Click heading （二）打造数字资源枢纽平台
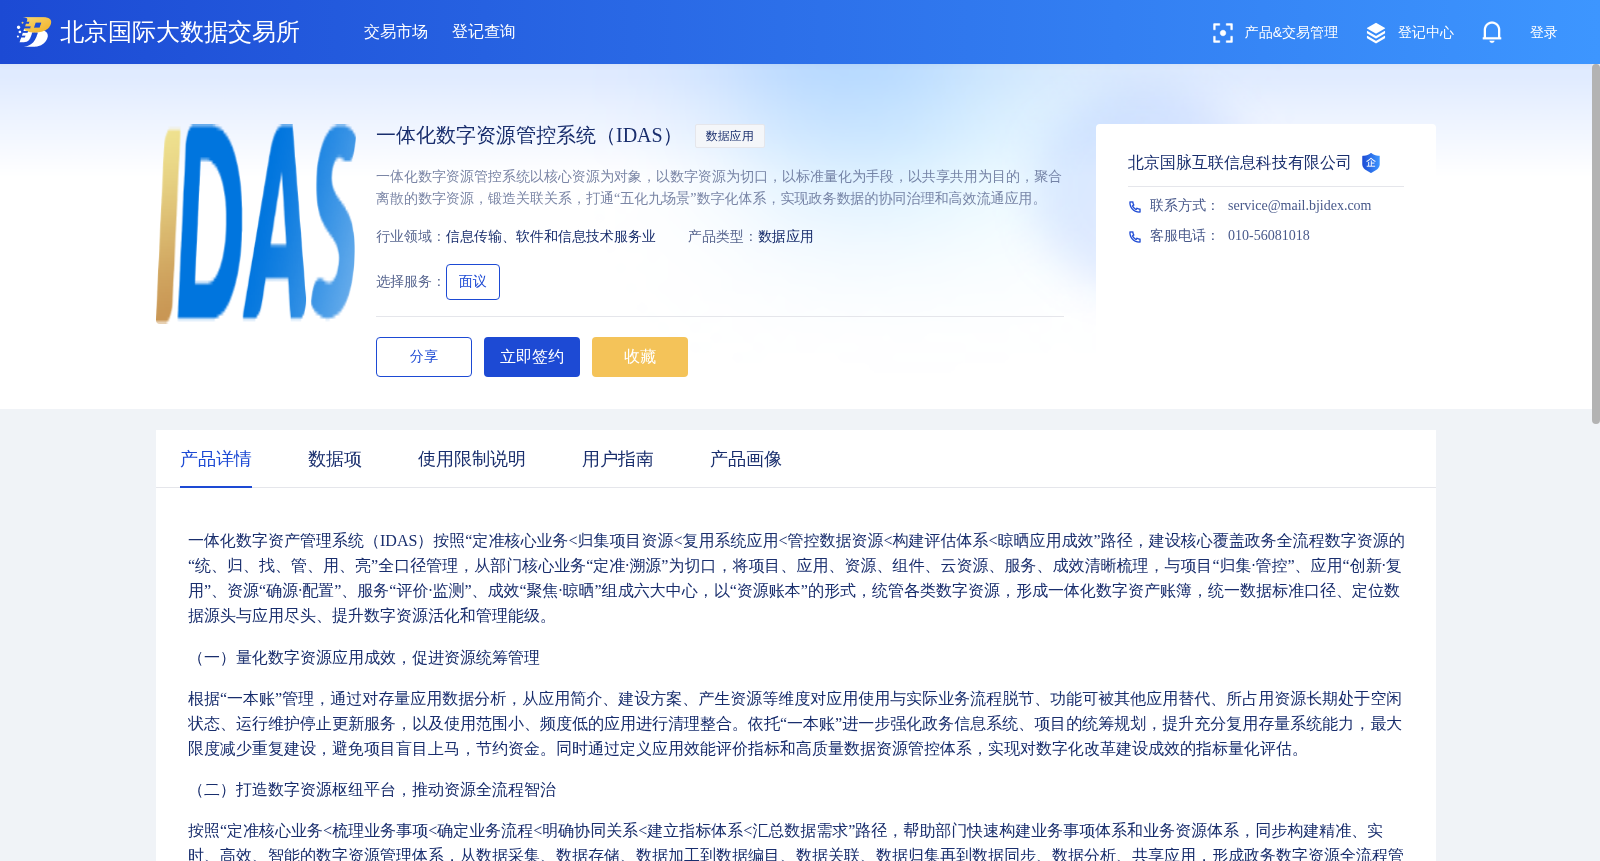 pyautogui.click(x=372, y=790)
